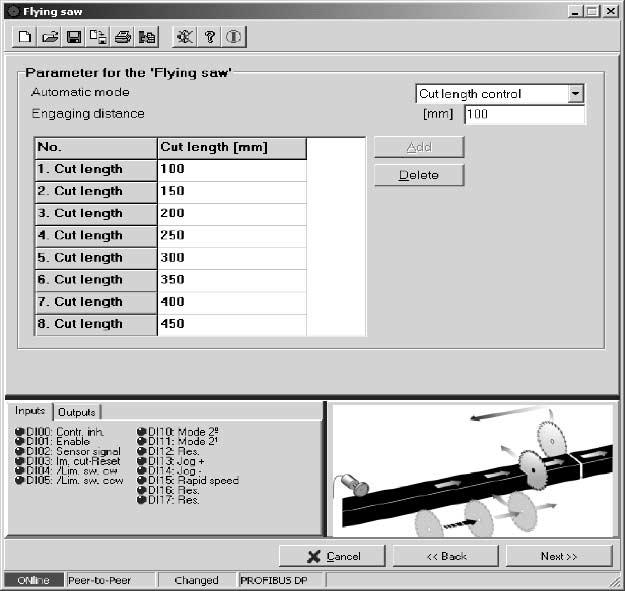
Task: Click the bug/debug toolbar icon
Action: [x=185, y=37]
